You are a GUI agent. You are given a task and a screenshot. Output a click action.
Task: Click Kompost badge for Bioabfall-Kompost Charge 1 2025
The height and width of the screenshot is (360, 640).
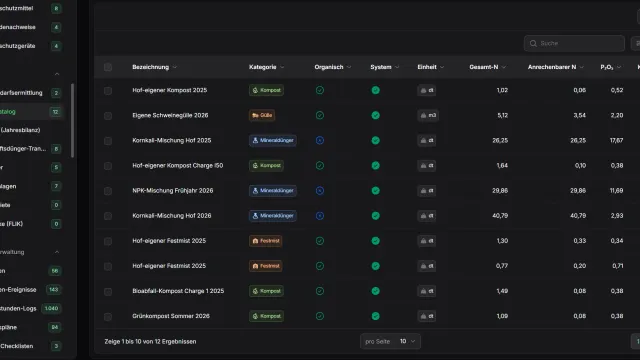pos(266,291)
